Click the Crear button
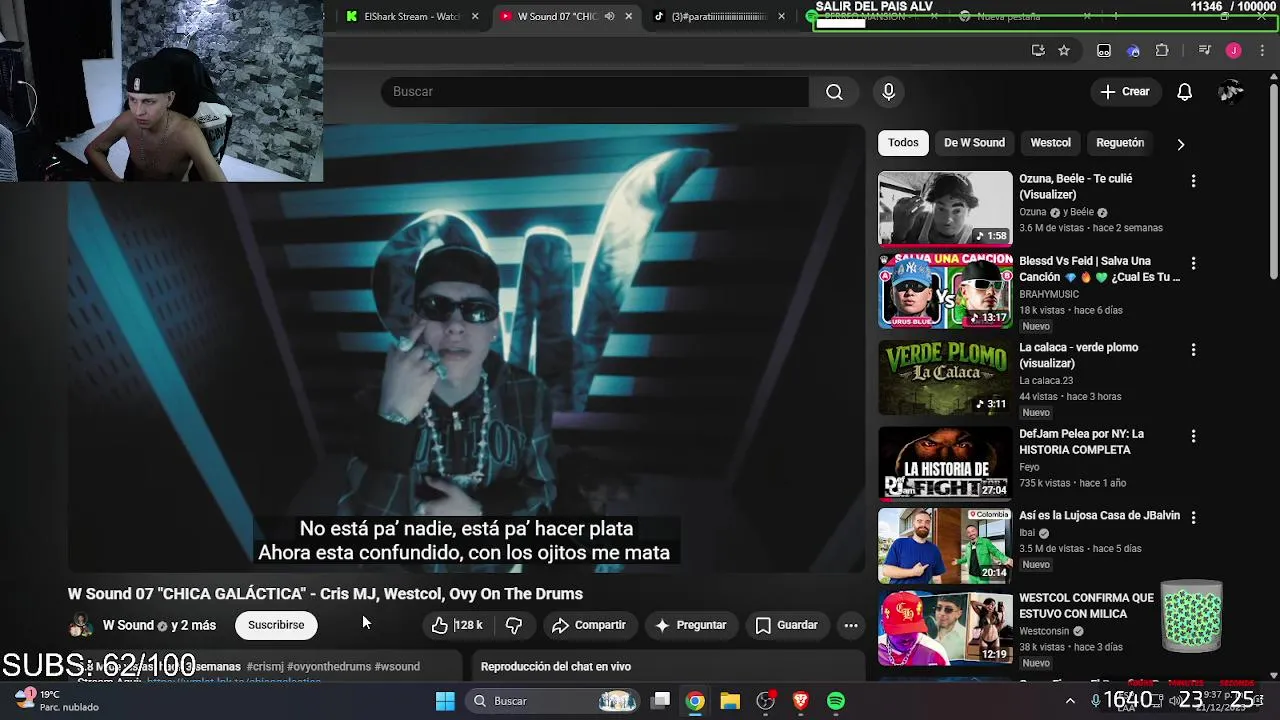The width and height of the screenshot is (1280, 720). click(x=1125, y=92)
